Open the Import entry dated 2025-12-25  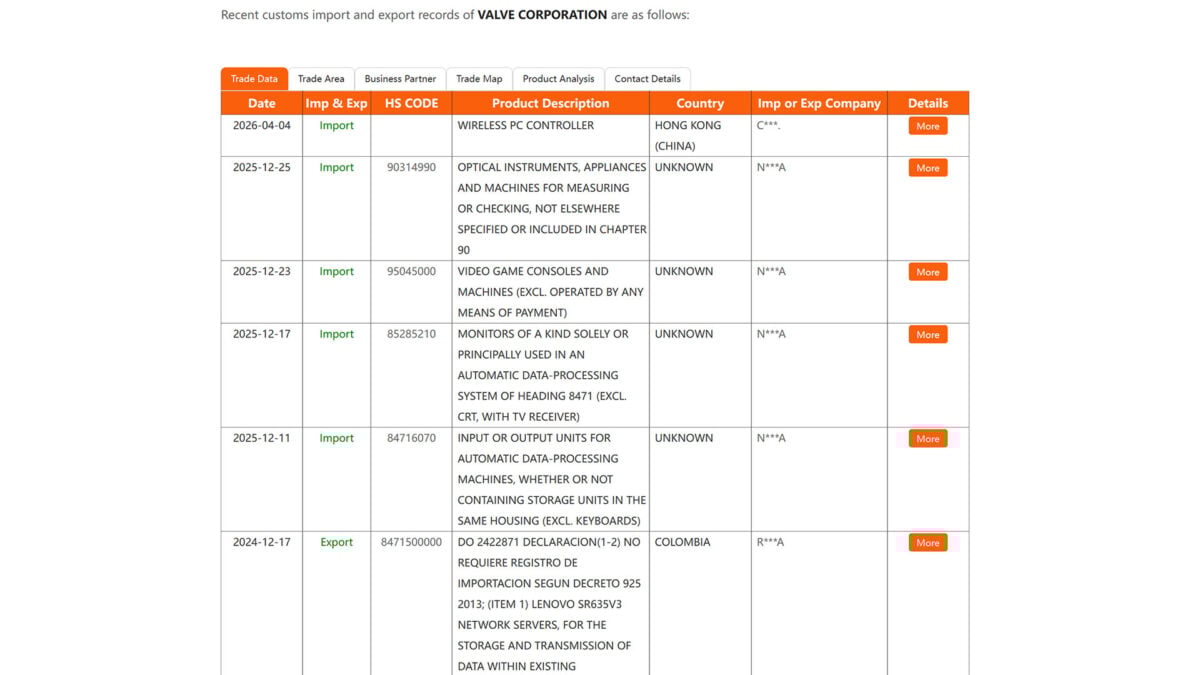[x=336, y=167]
